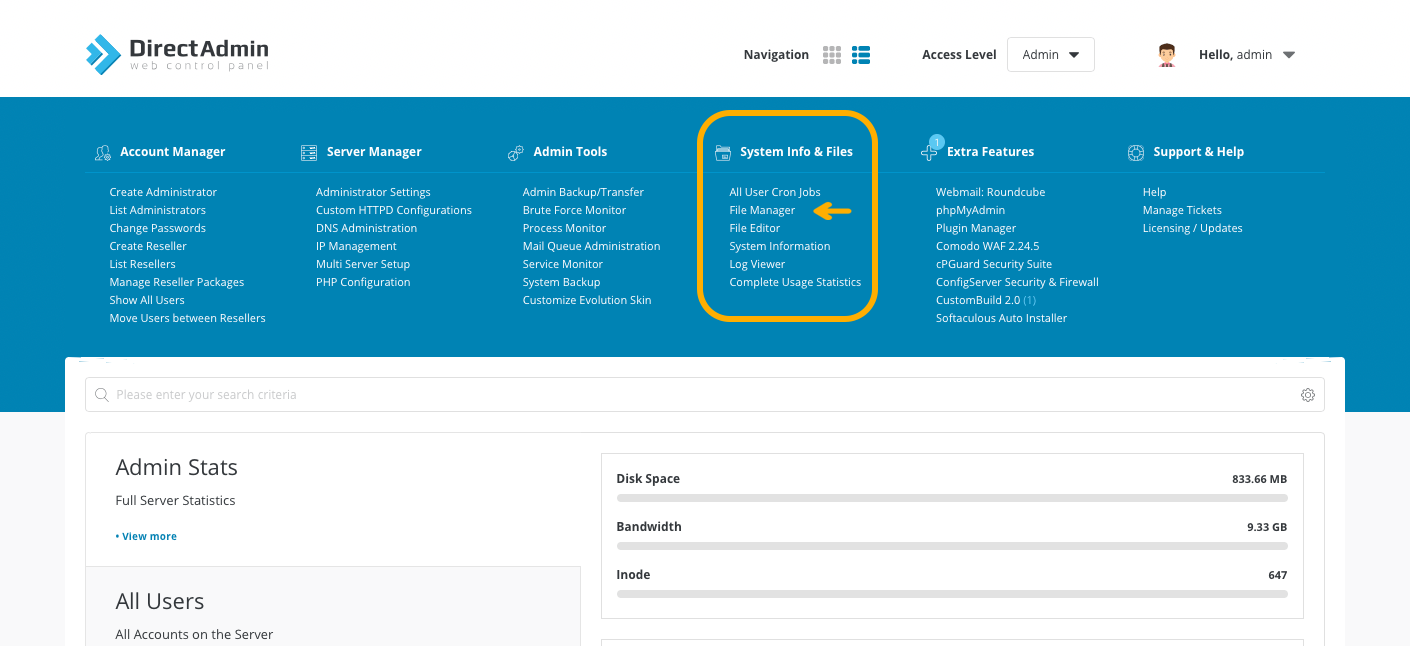The height and width of the screenshot is (646, 1410).
Task: Click the admin user avatar
Action: (1167, 55)
